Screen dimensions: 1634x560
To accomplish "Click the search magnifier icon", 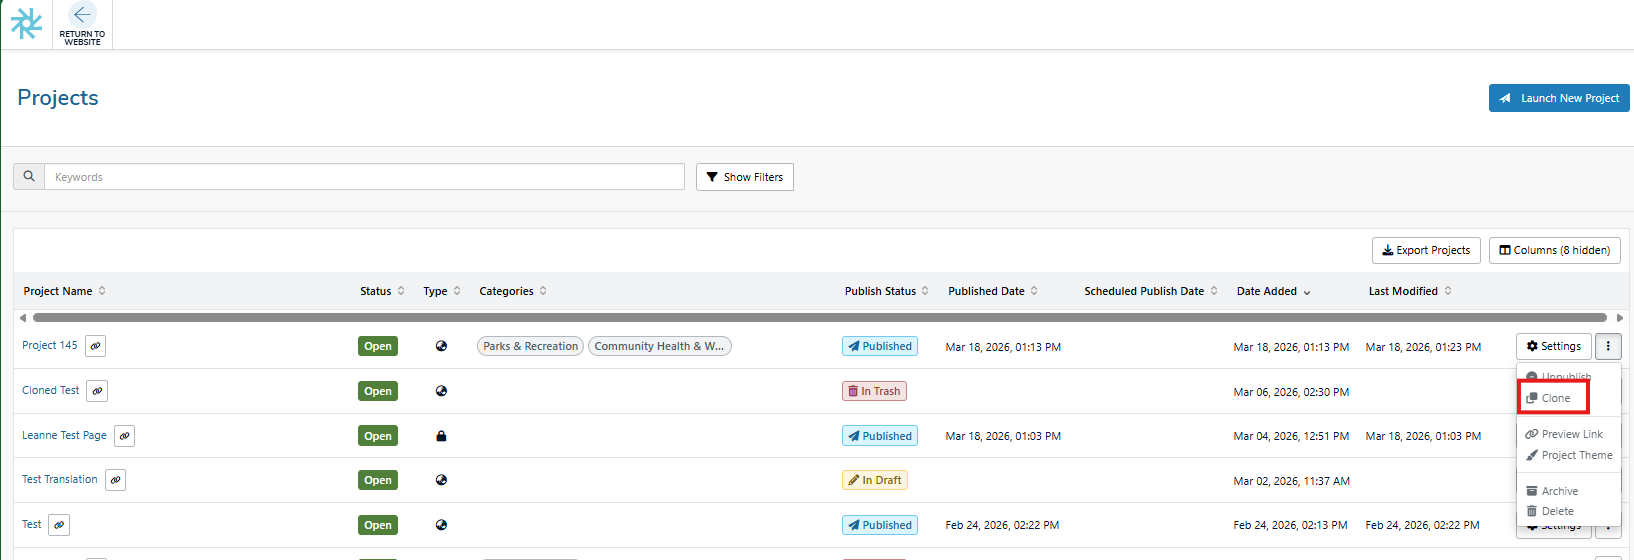I will [29, 177].
